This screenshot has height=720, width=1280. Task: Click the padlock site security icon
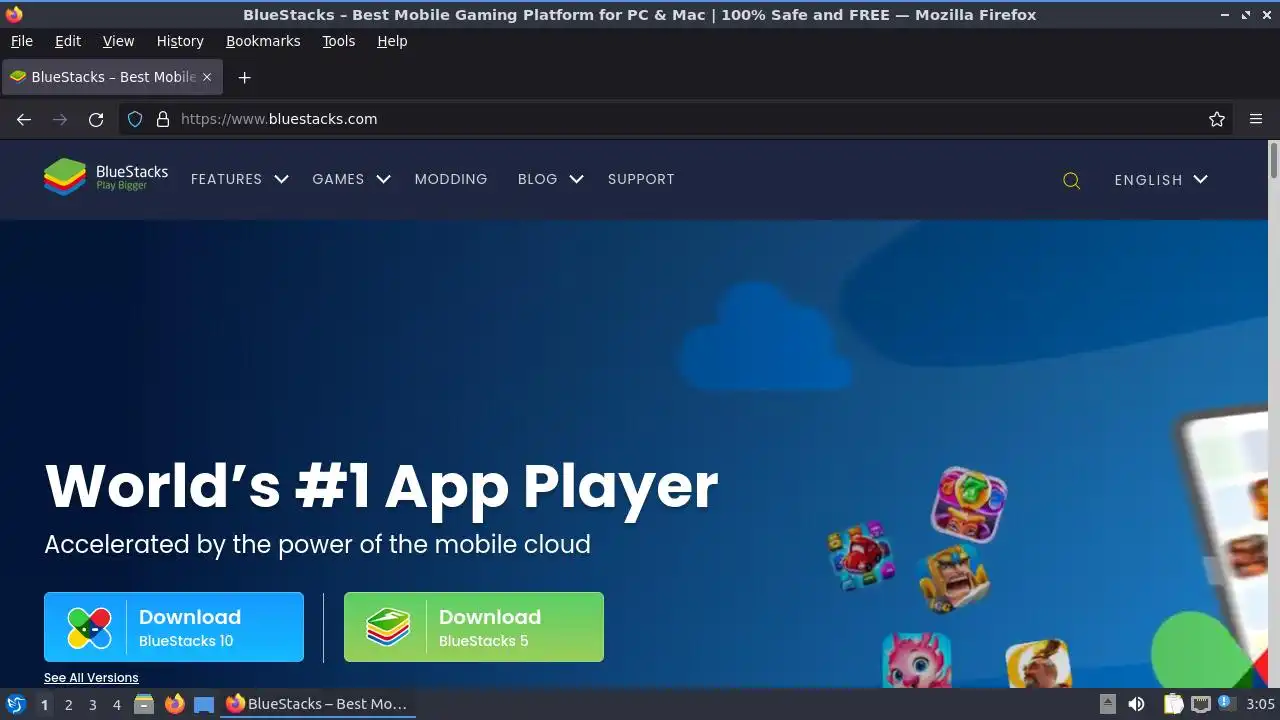163,119
